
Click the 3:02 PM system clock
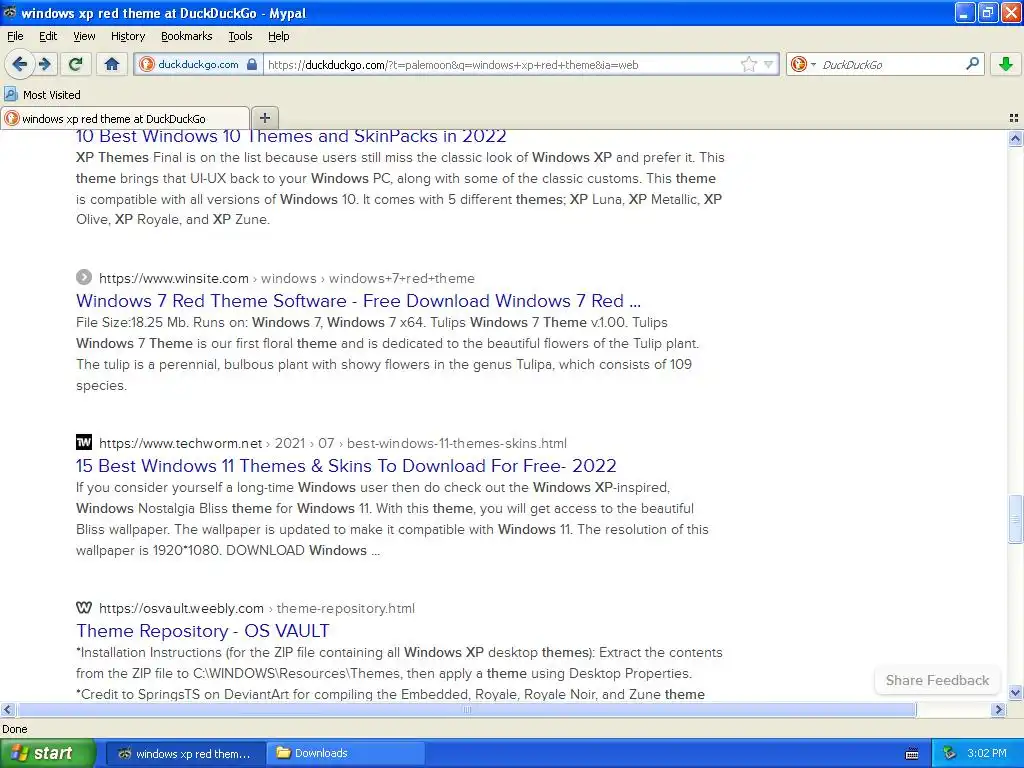tap(987, 754)
